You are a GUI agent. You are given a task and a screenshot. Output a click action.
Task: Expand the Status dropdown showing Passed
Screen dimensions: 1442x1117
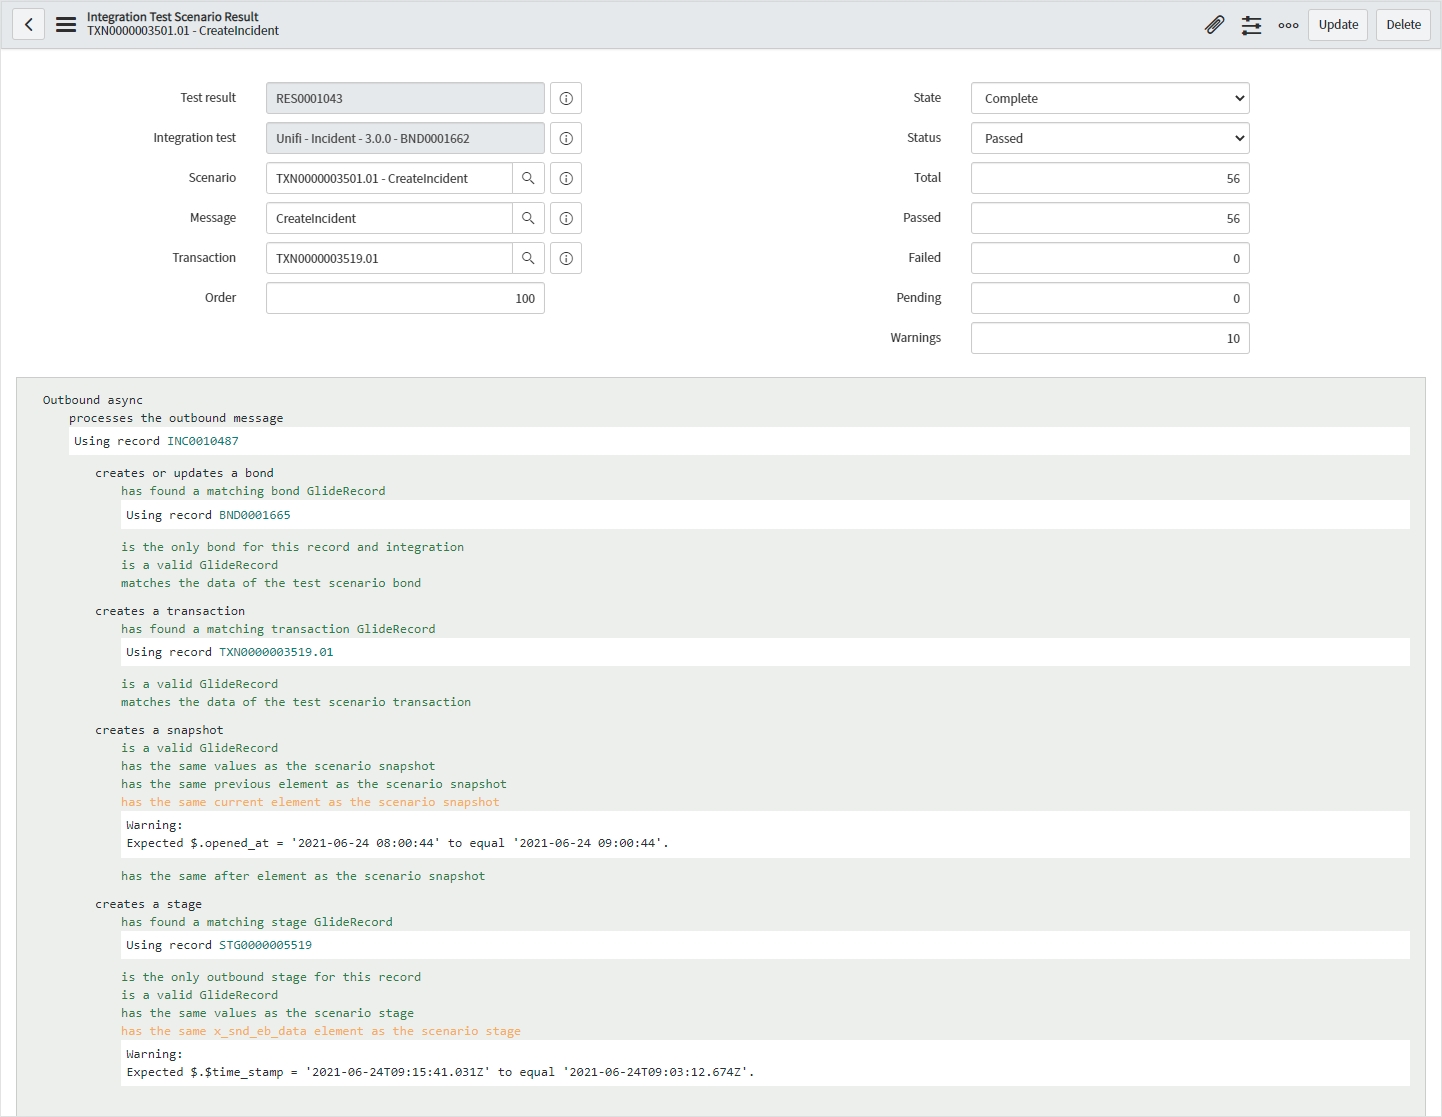tap(1109, 138)
